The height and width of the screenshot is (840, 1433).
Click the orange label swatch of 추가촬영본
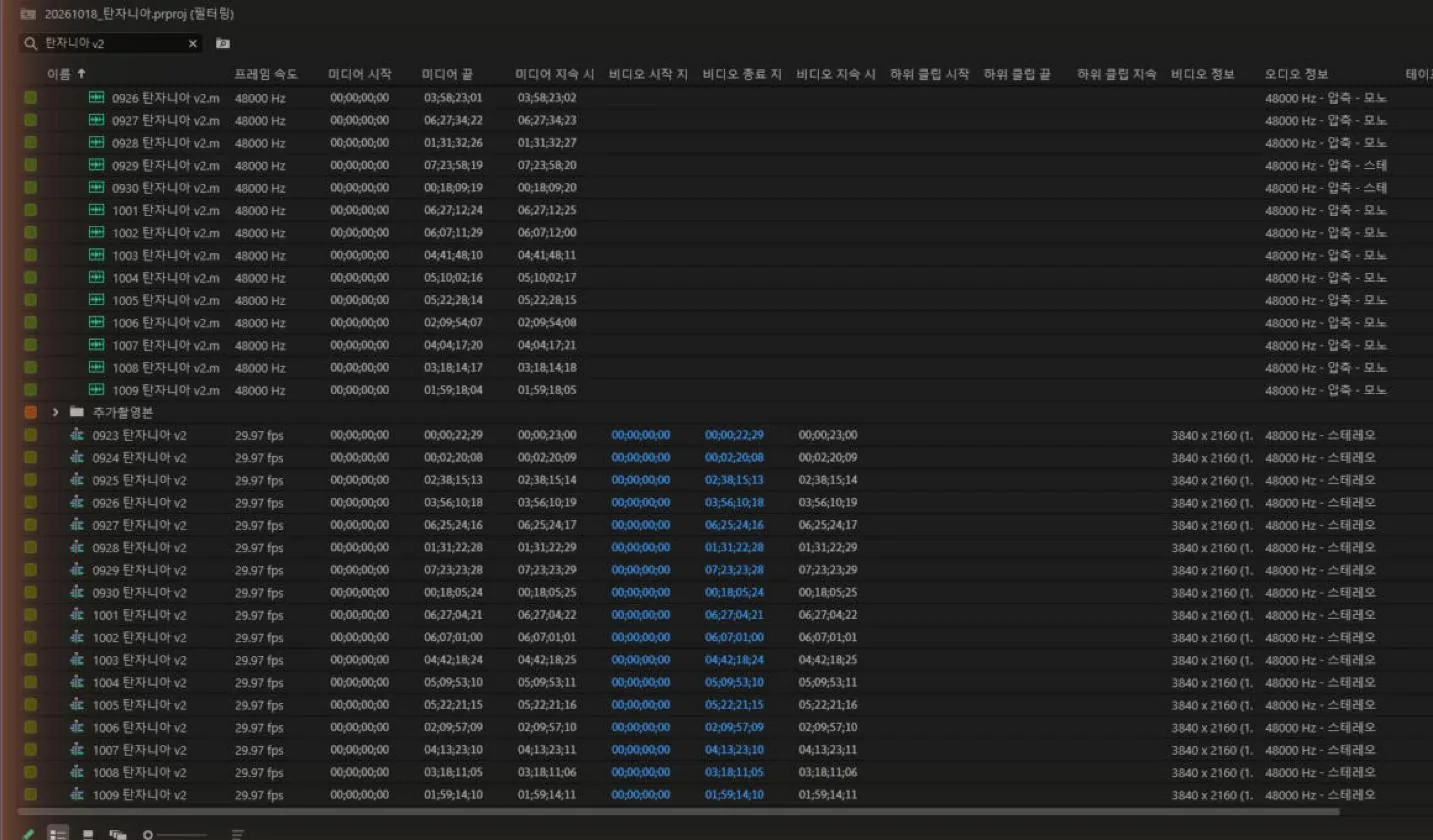point(31,412)
